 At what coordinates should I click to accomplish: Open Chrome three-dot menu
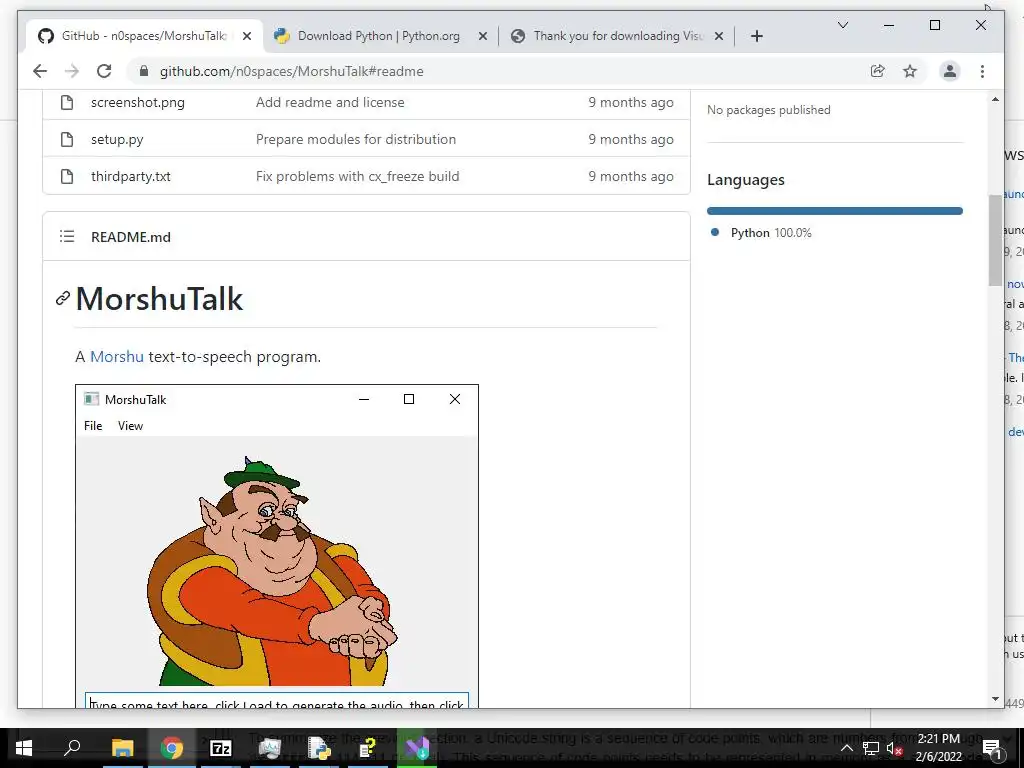(982, 71)
